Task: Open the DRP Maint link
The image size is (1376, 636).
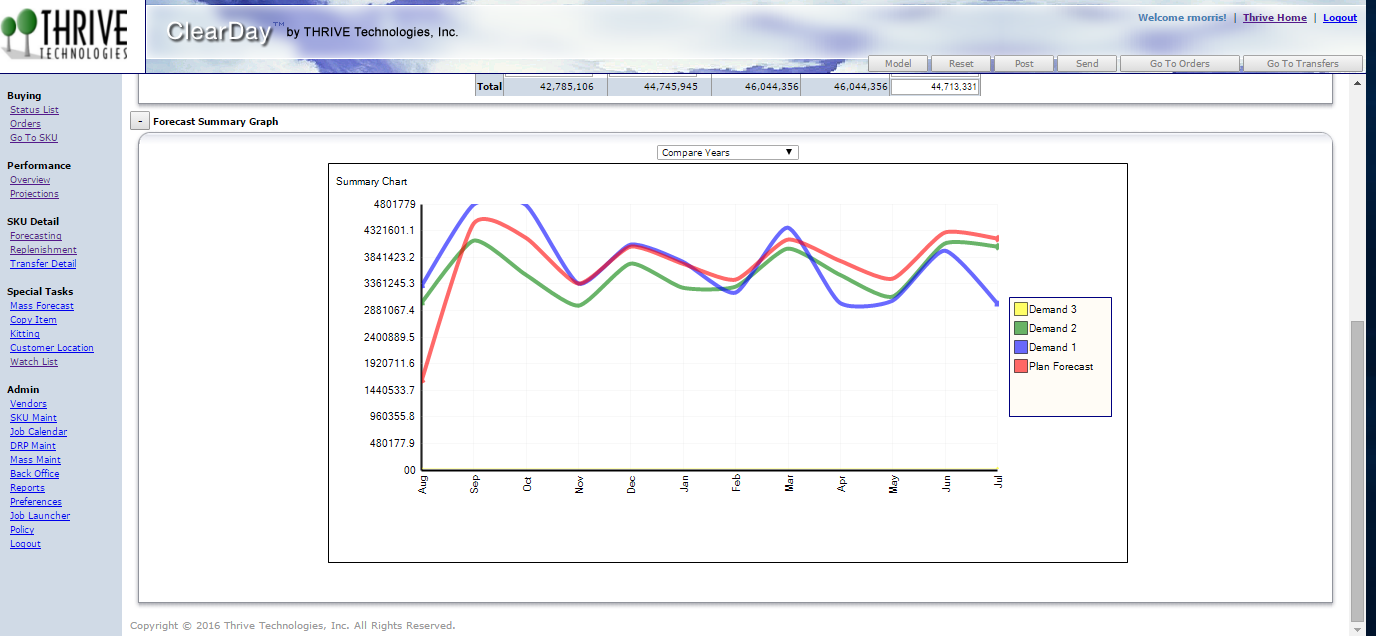Action: 33,446
